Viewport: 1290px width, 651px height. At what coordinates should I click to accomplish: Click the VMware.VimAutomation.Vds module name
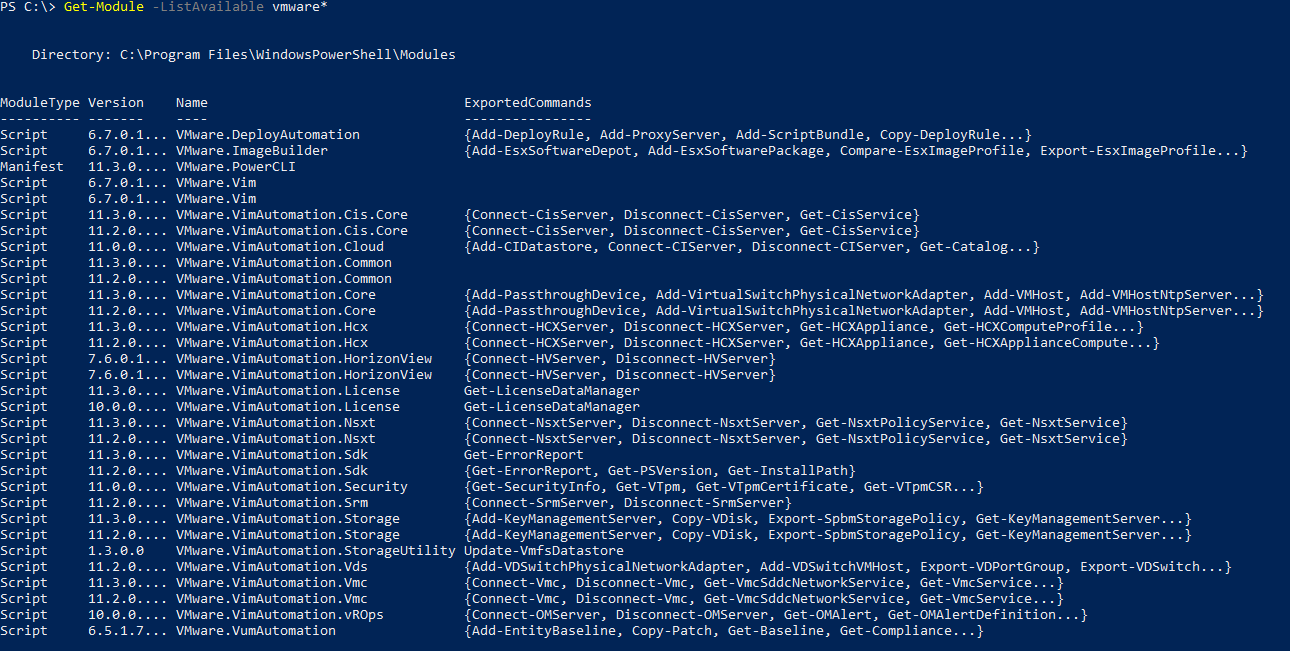[271, 567]
